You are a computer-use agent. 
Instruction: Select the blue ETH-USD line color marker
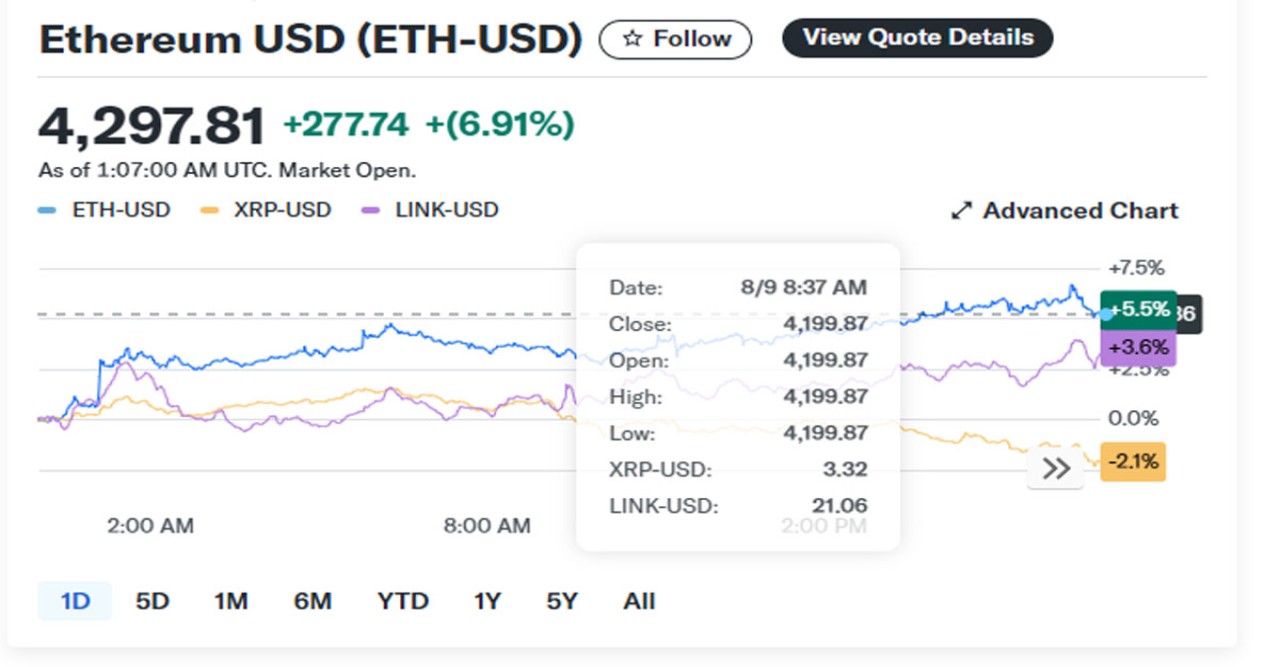click(44, 210)
